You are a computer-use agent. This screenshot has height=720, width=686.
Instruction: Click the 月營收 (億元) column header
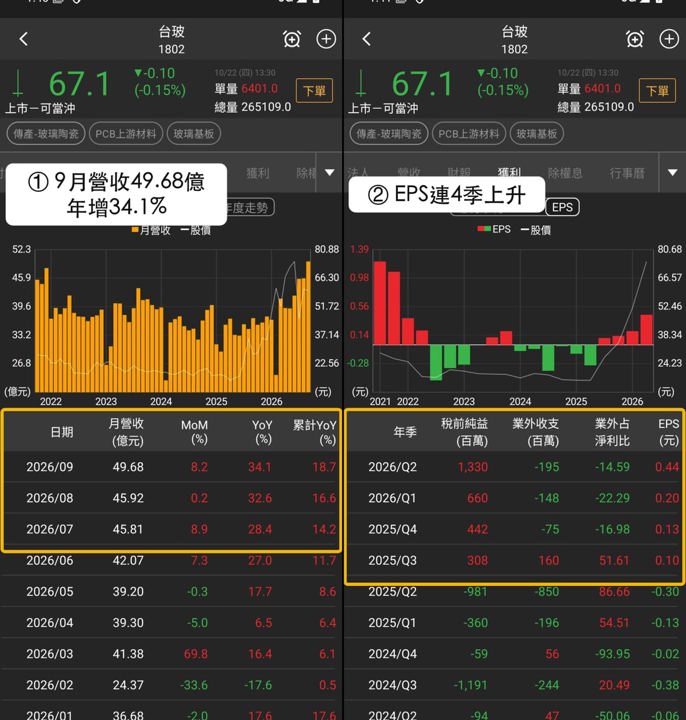pyautogui.click(x=126, y=432)
